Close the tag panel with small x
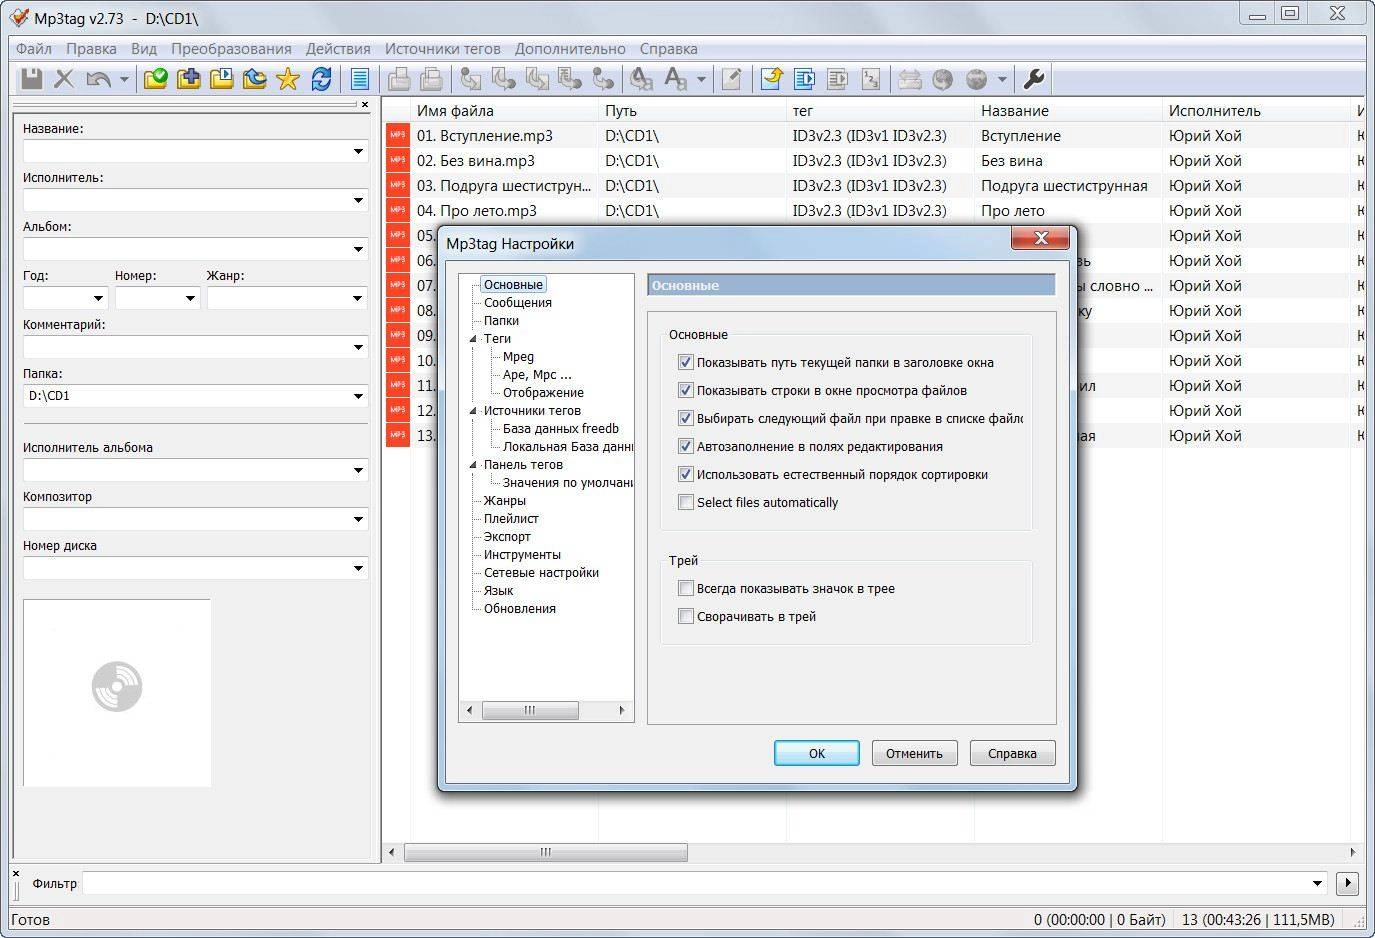 [364, 104]
